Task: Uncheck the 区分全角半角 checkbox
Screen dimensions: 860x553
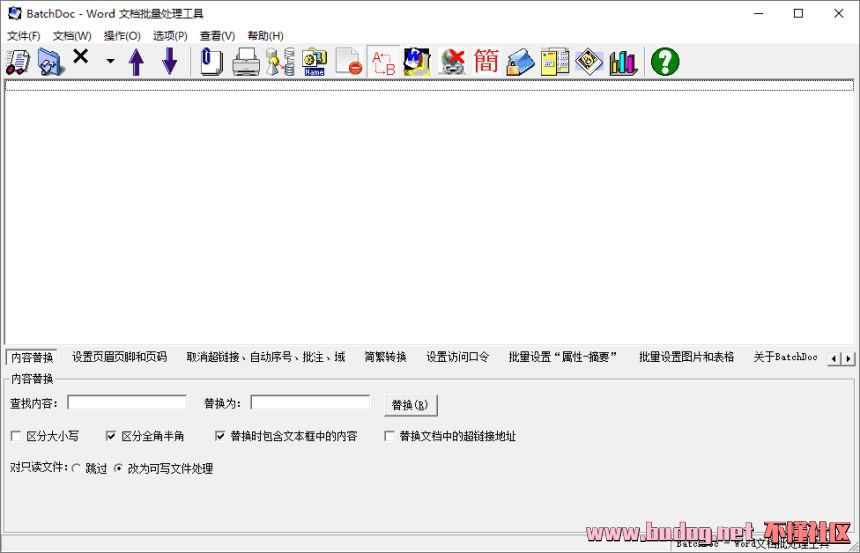Action: click(x=111, y=436)
